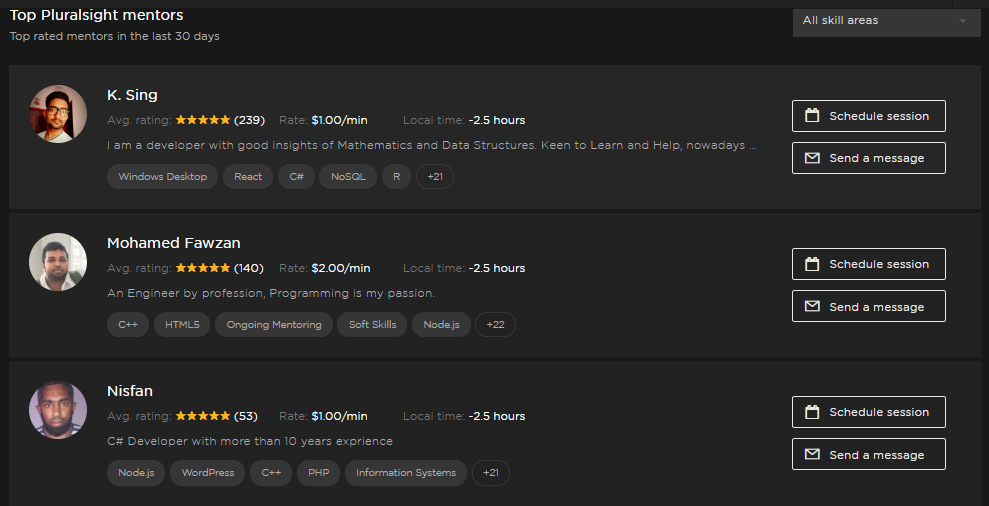989x506 pixels.
Task: Open K. Sing mentor name link
Action: (132, 95)
